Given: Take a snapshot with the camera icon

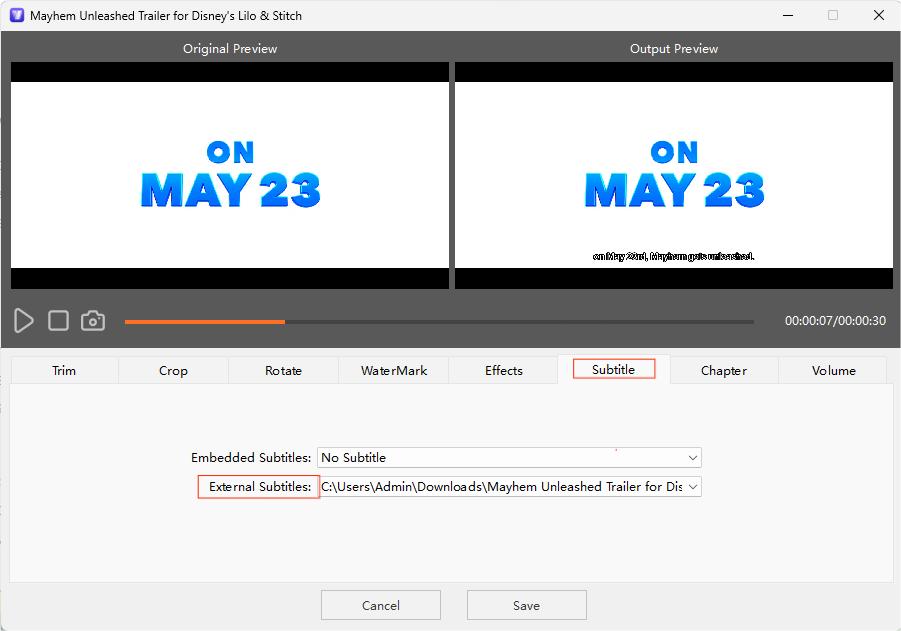Looking at the screenshot, I should tap(93, 320).
